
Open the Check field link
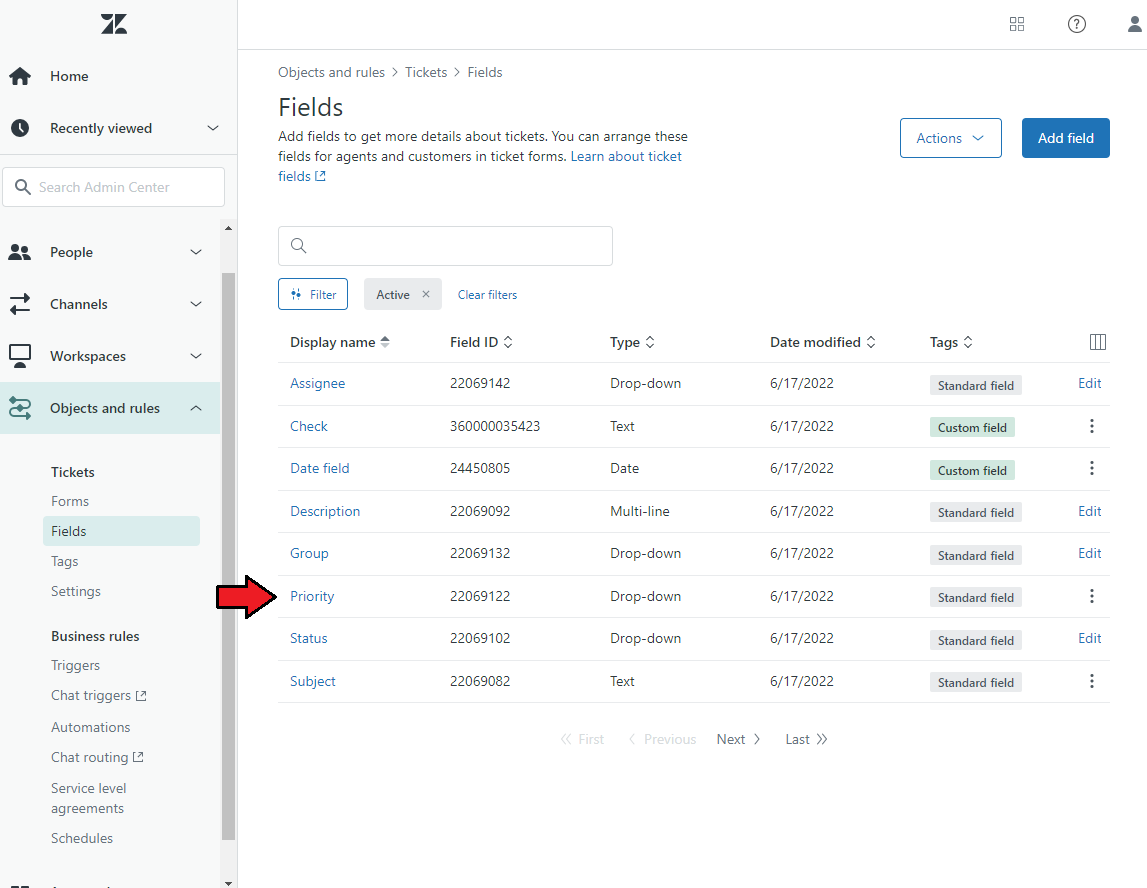tap(309, 426)
